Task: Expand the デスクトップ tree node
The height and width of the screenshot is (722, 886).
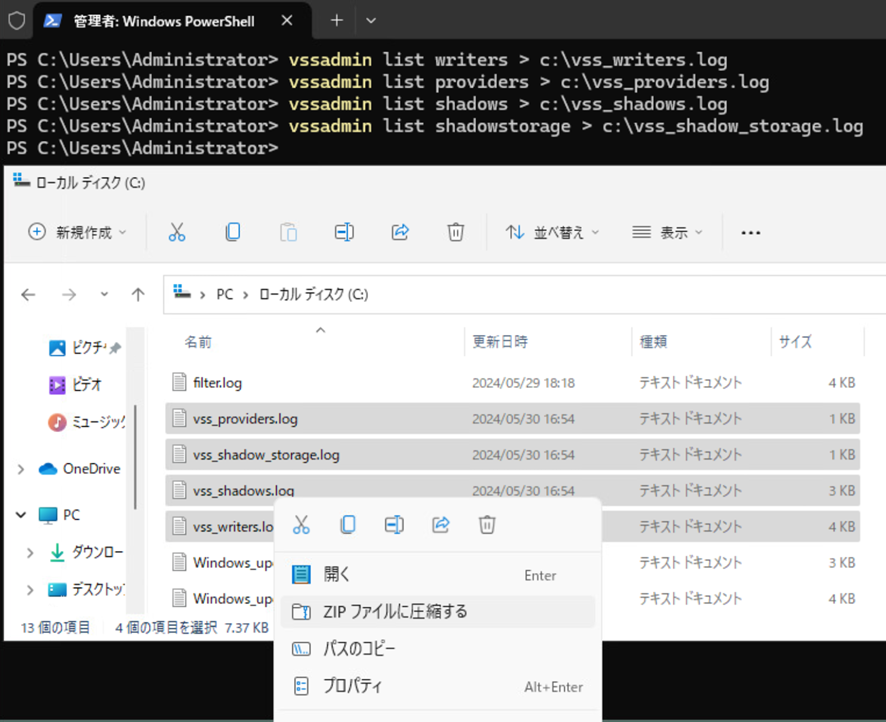Action: click(x=30, y=590)
